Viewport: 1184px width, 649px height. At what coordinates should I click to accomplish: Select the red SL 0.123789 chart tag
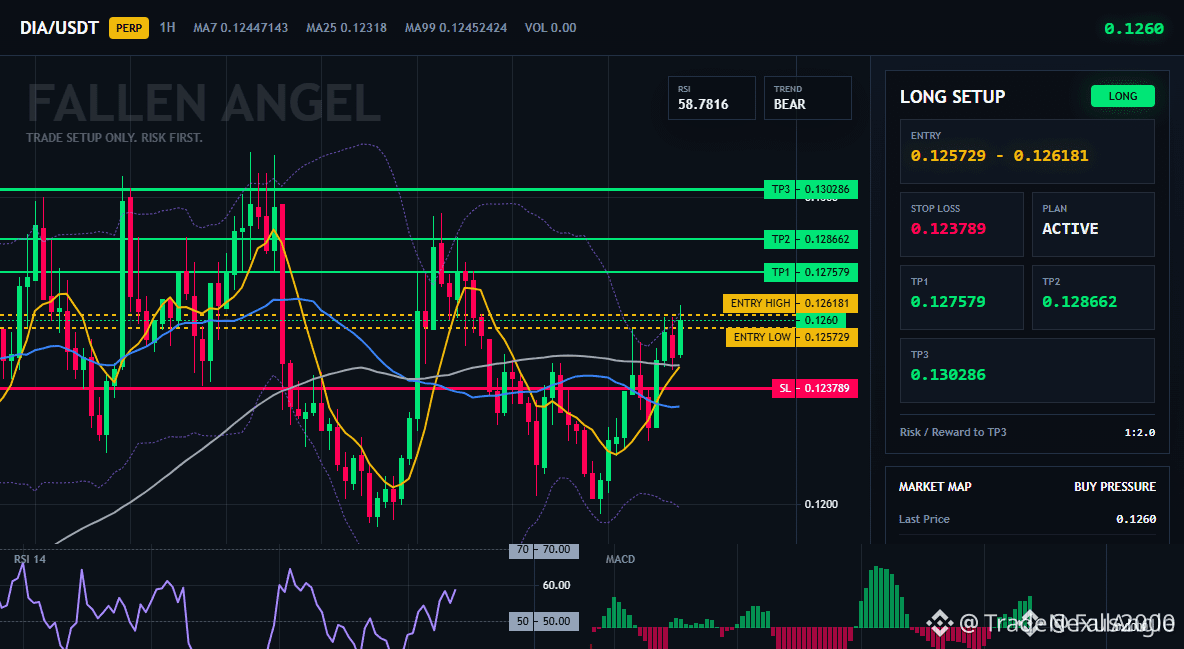click(x=815, y=388)
